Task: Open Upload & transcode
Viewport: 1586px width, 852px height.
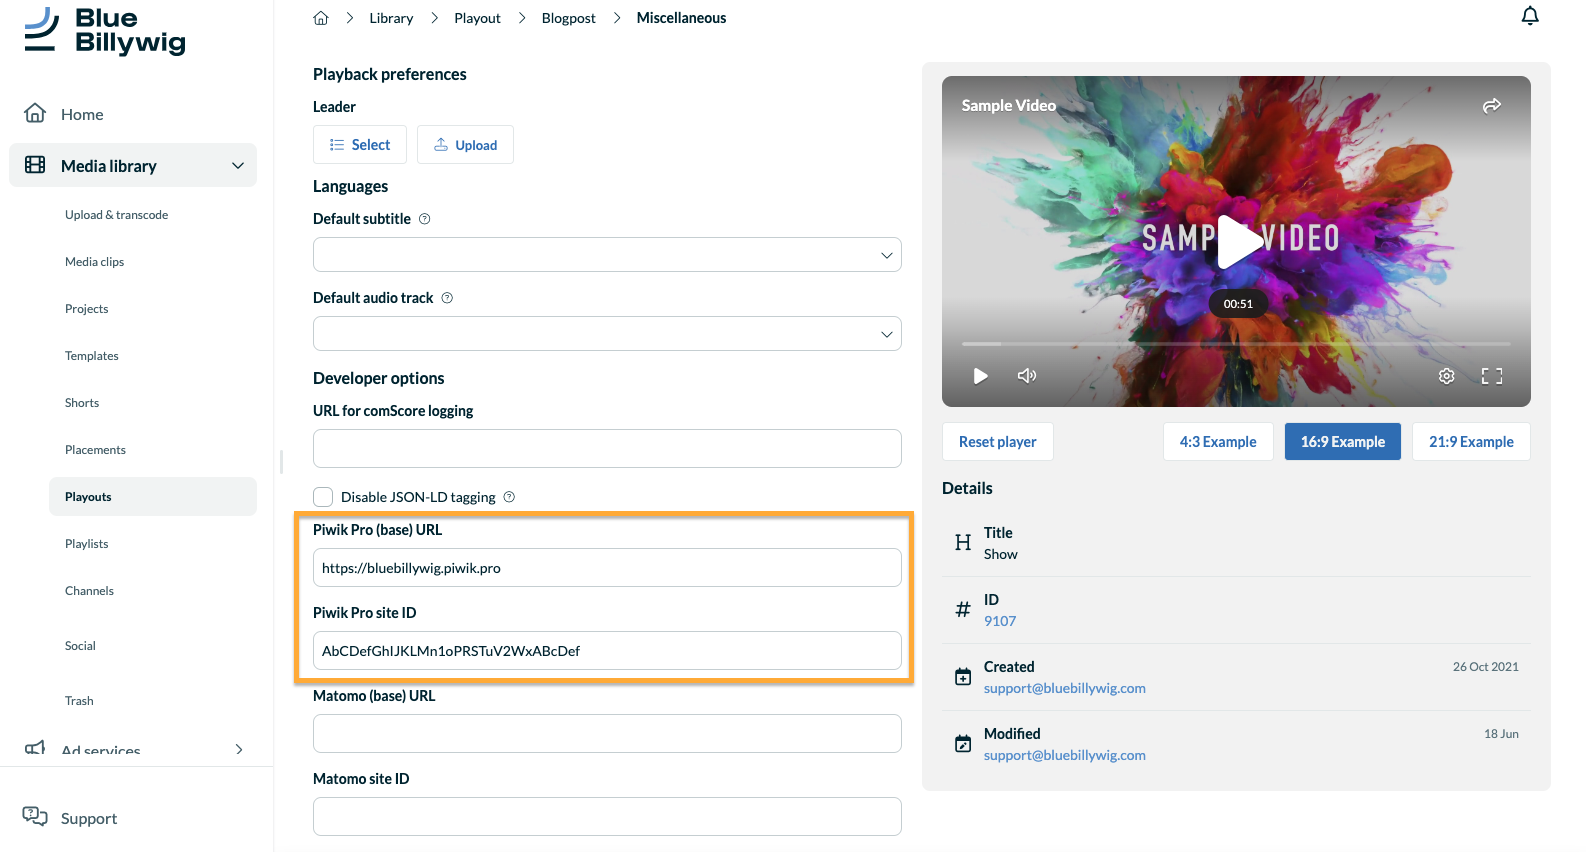Action: (x=117, y=215)
